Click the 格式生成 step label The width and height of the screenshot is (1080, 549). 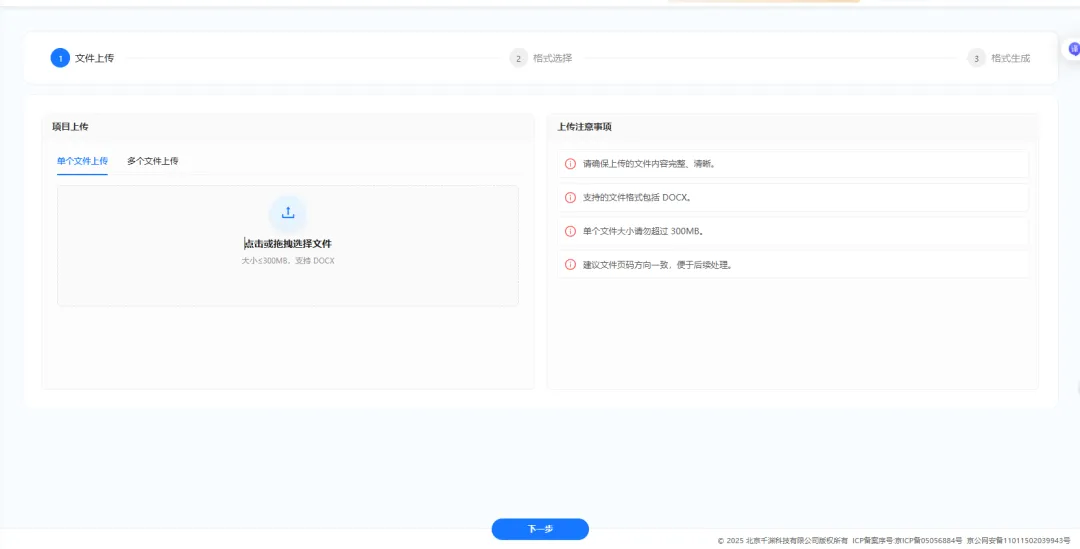(x=1010, y=59)
